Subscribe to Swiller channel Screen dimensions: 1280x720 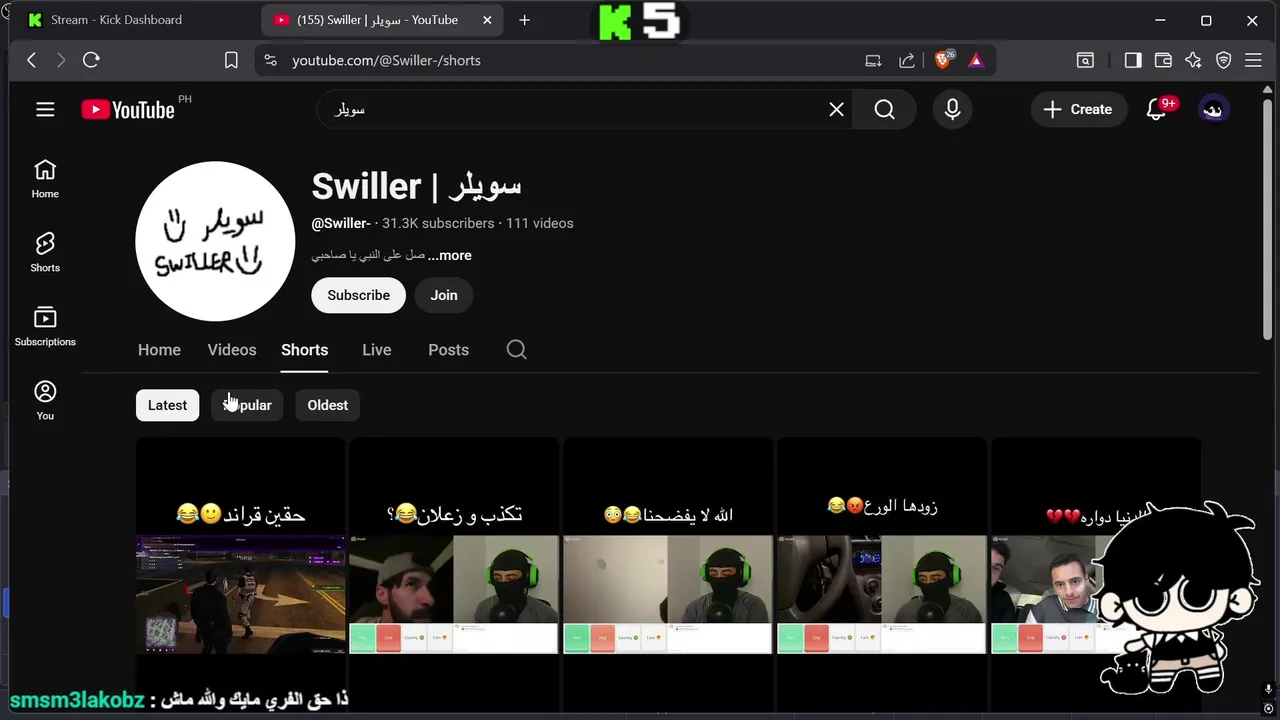point(358,295)
